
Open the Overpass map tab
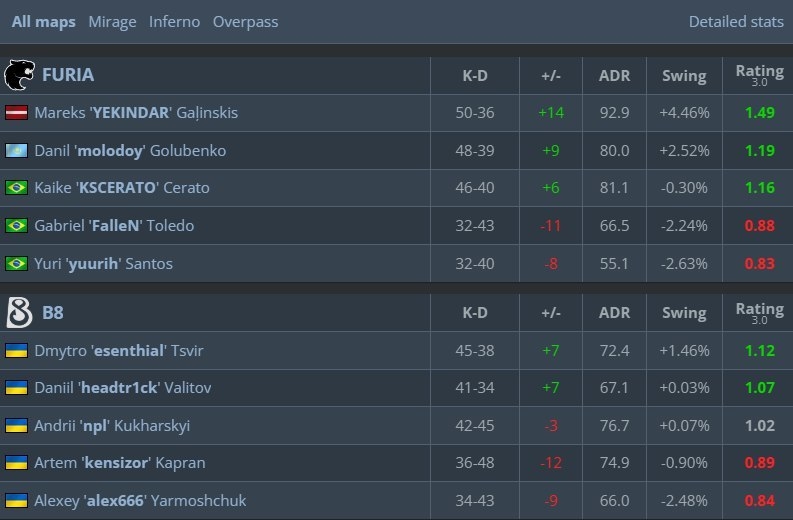245,21
